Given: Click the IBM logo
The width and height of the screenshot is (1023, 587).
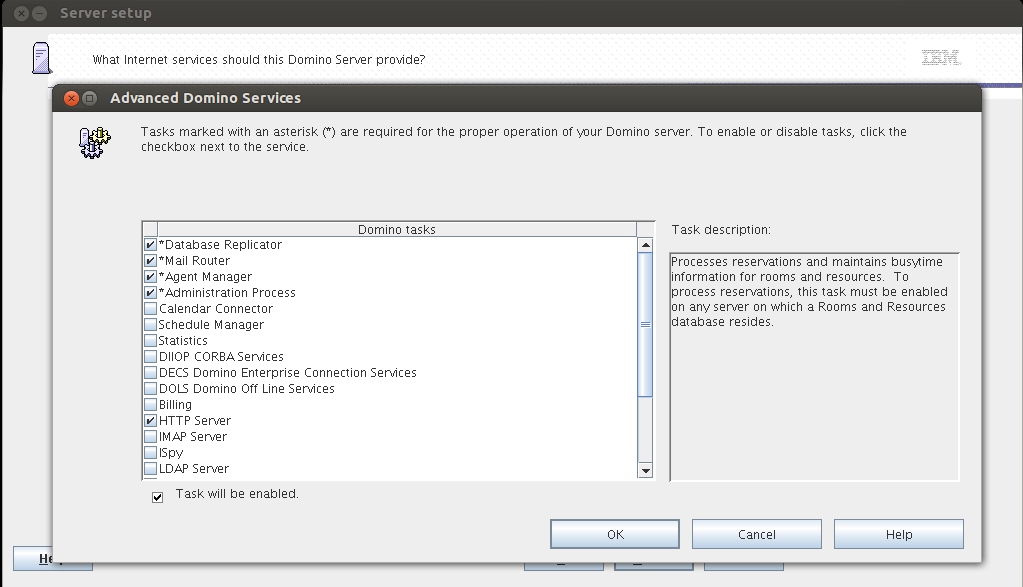Looking at the screenshot, I should [941, 58].
